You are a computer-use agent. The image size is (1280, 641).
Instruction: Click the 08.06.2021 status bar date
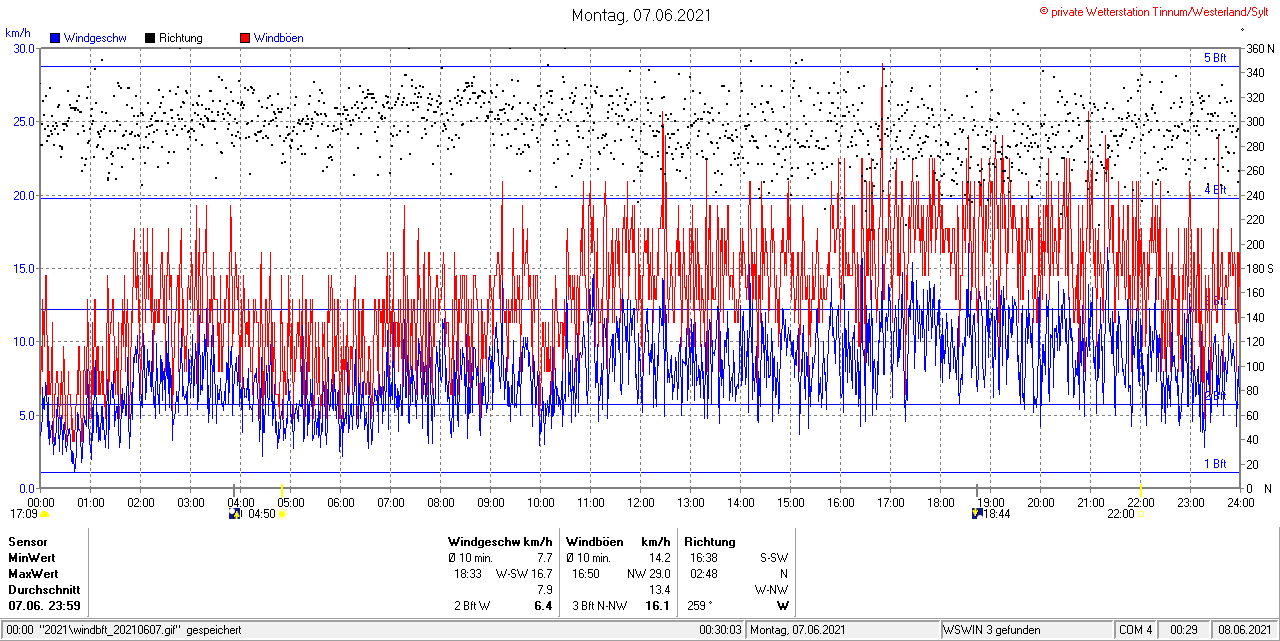point(1244,630)
